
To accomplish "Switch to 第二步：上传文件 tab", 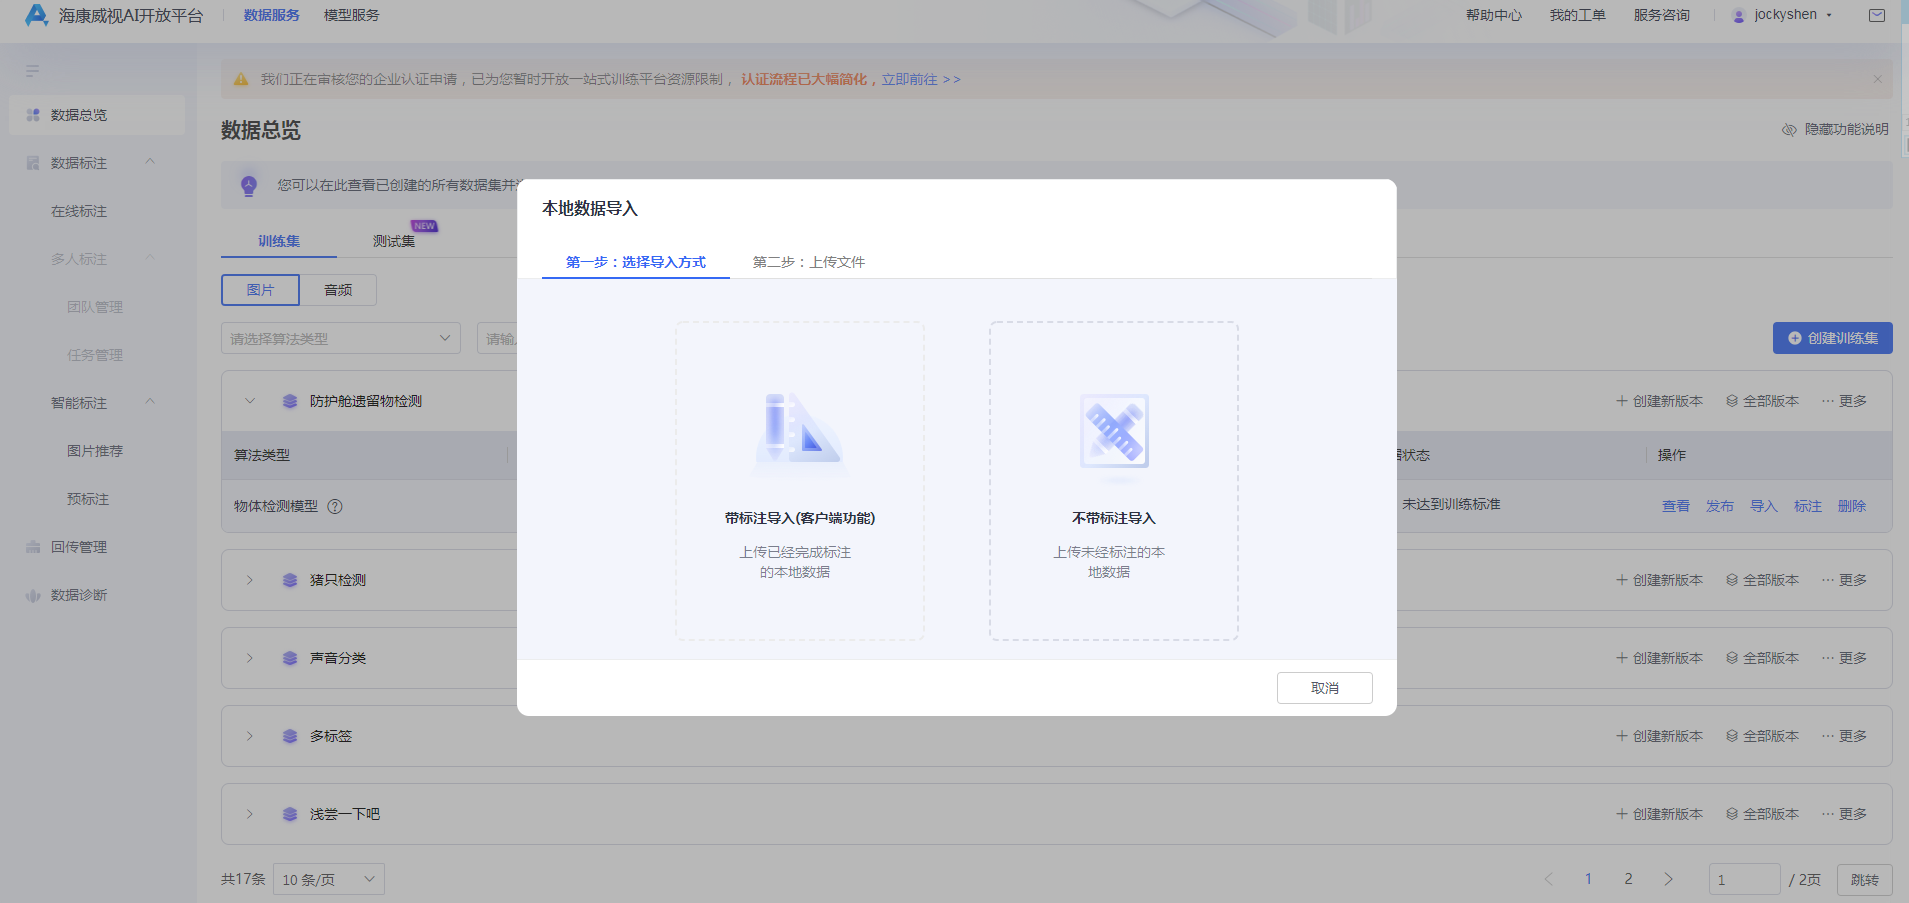I will click(x=808, y=262).
